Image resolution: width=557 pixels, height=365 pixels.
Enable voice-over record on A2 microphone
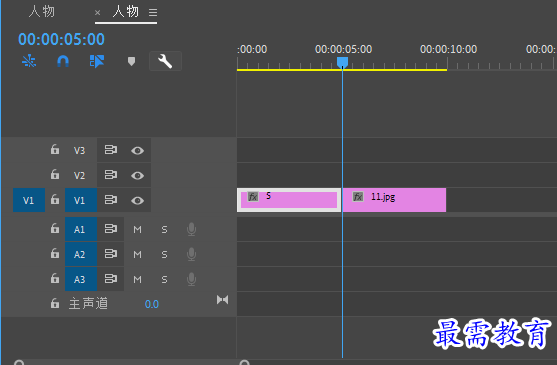click(191, 254)
